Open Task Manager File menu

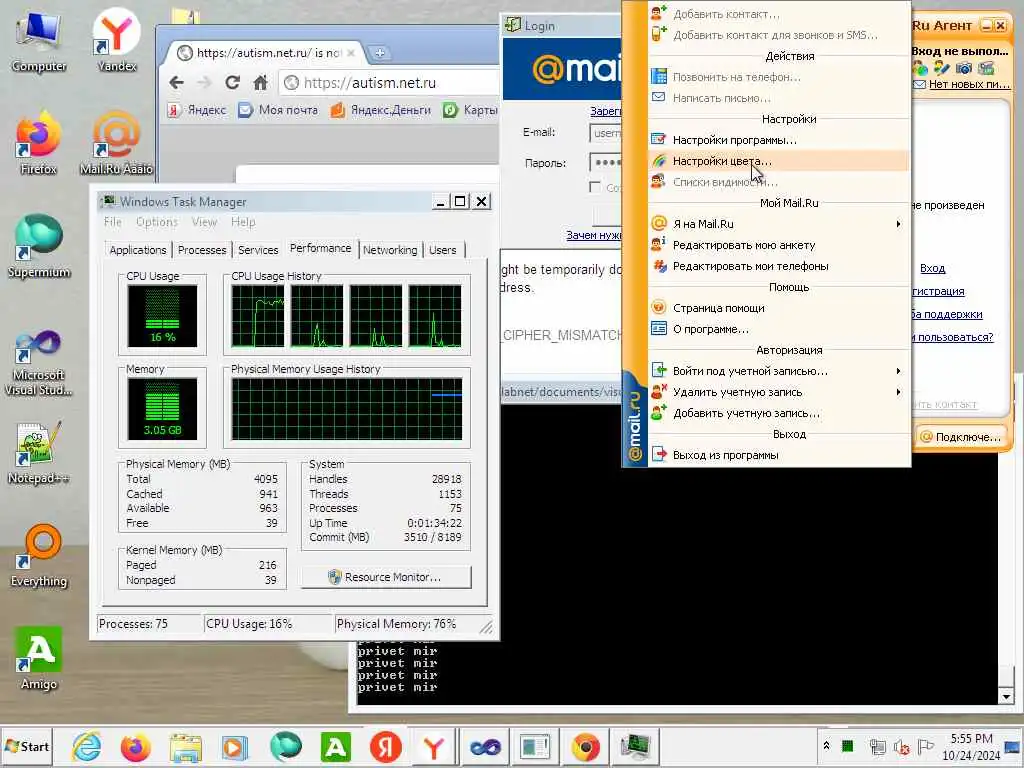click(x=112, y=222)
